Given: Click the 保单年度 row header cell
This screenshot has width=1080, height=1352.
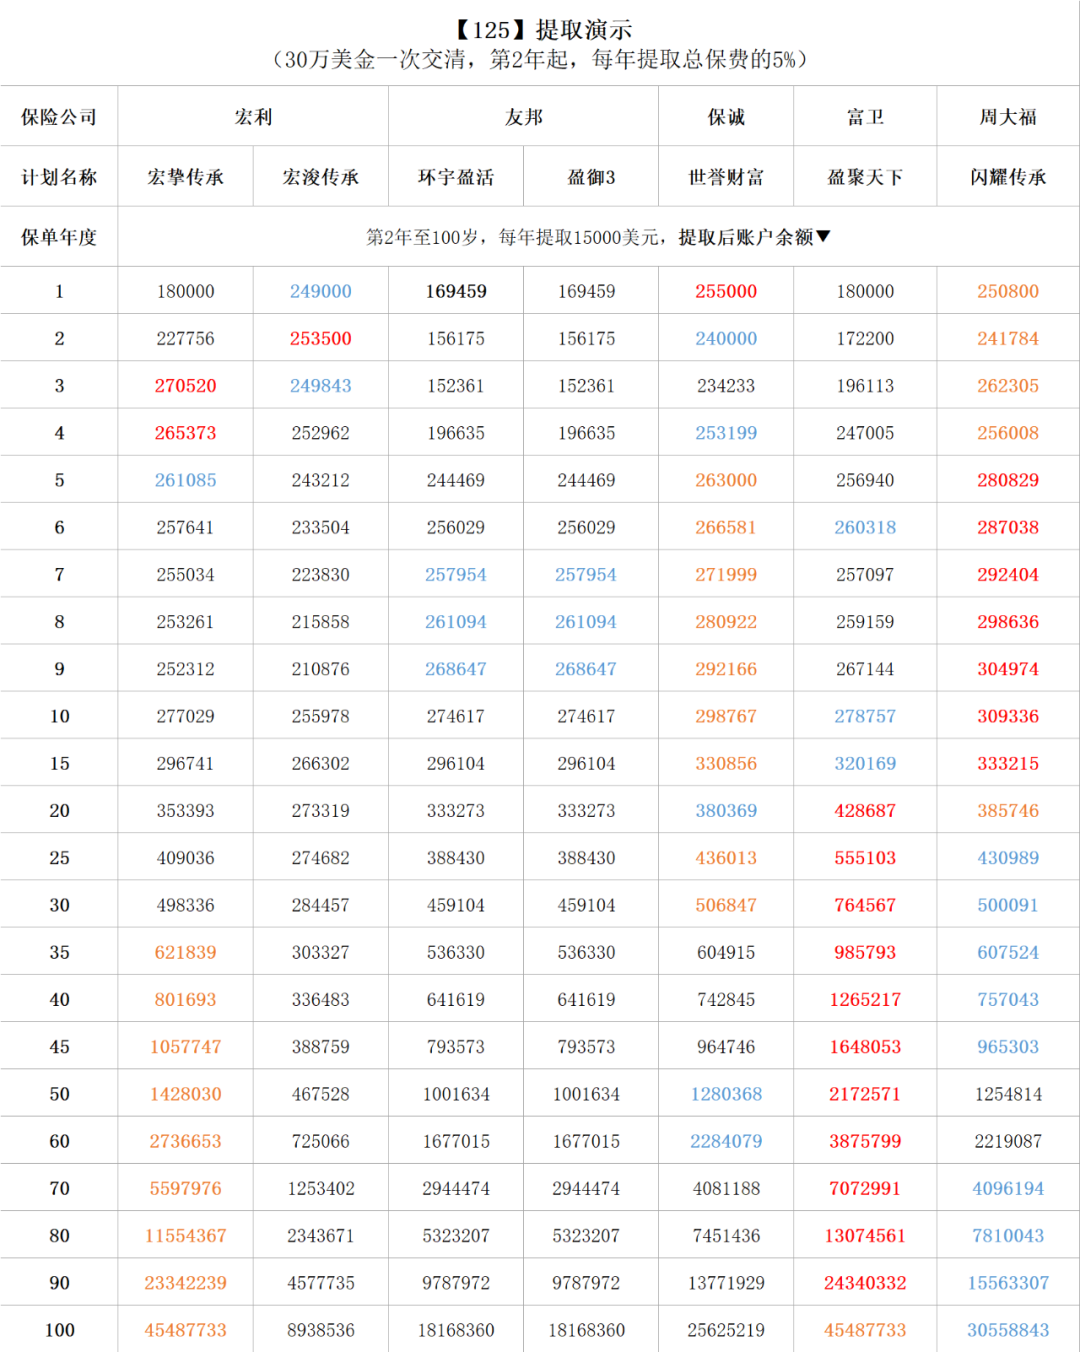Looking at the screenshot, I should tap(59, 237).
